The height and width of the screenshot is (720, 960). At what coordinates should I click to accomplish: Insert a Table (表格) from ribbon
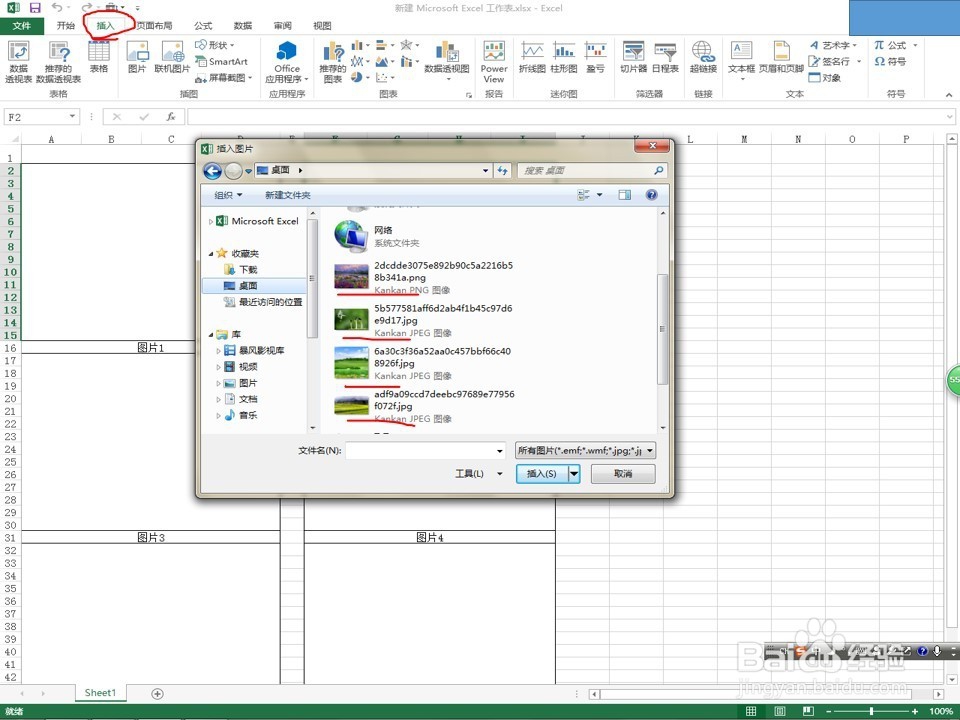tap(99, 57)
